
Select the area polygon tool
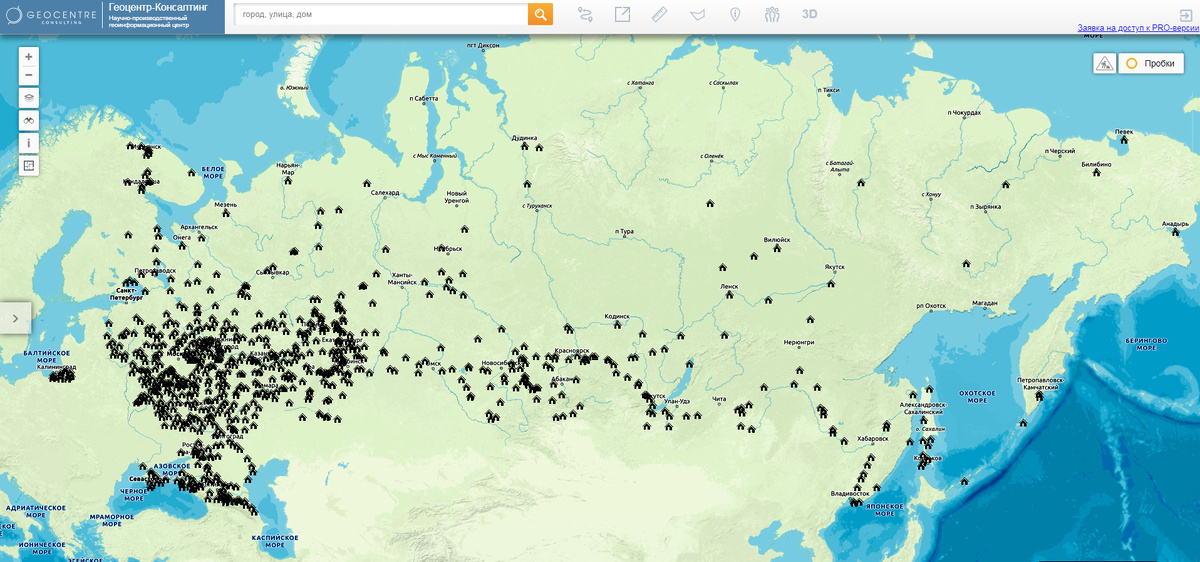click(x=697, y=14)
